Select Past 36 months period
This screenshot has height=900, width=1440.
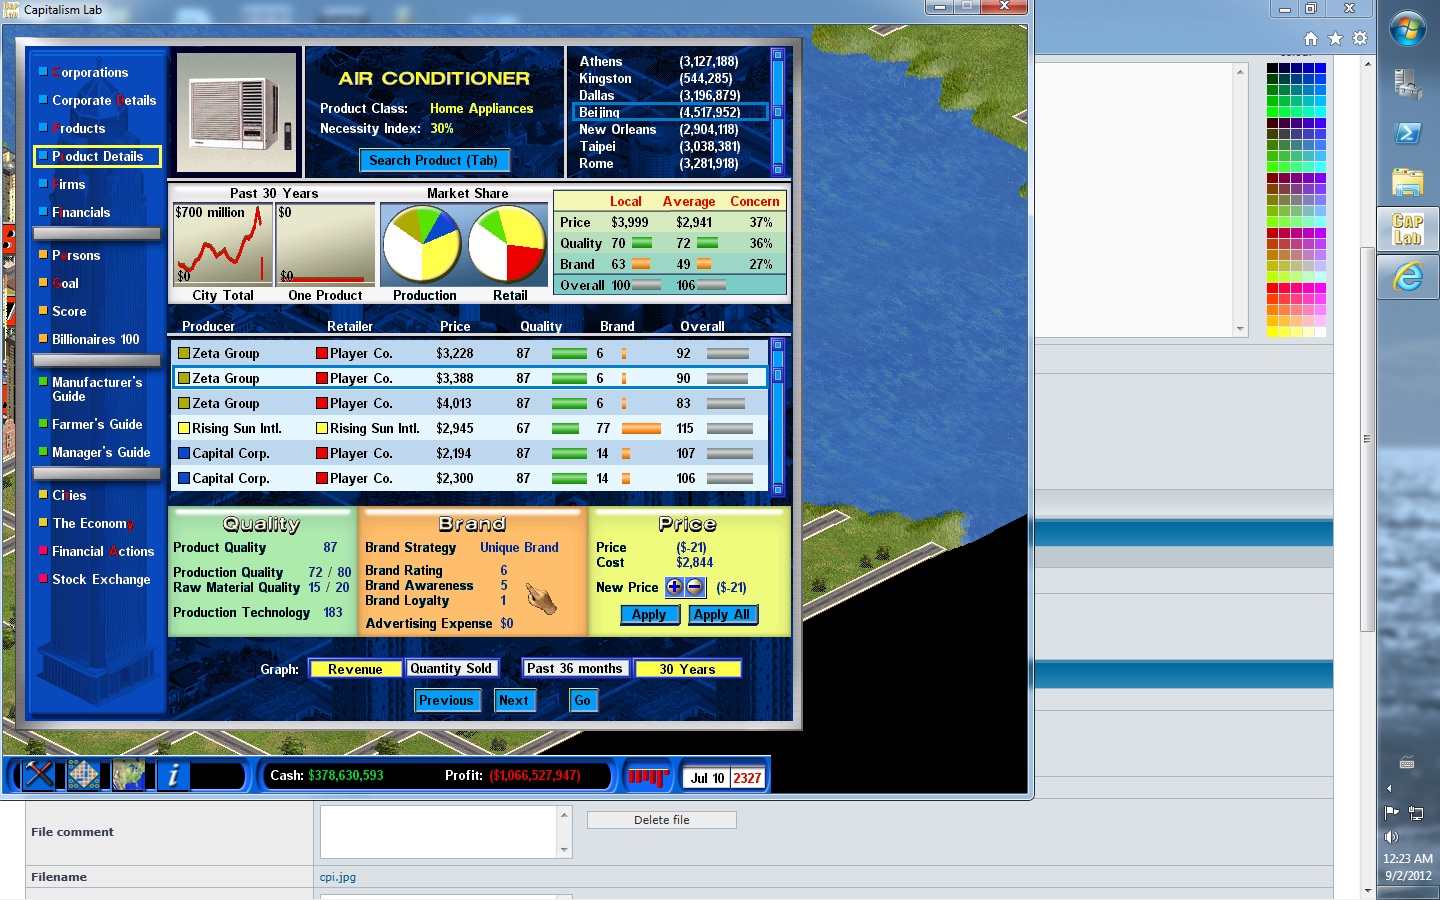575,668
